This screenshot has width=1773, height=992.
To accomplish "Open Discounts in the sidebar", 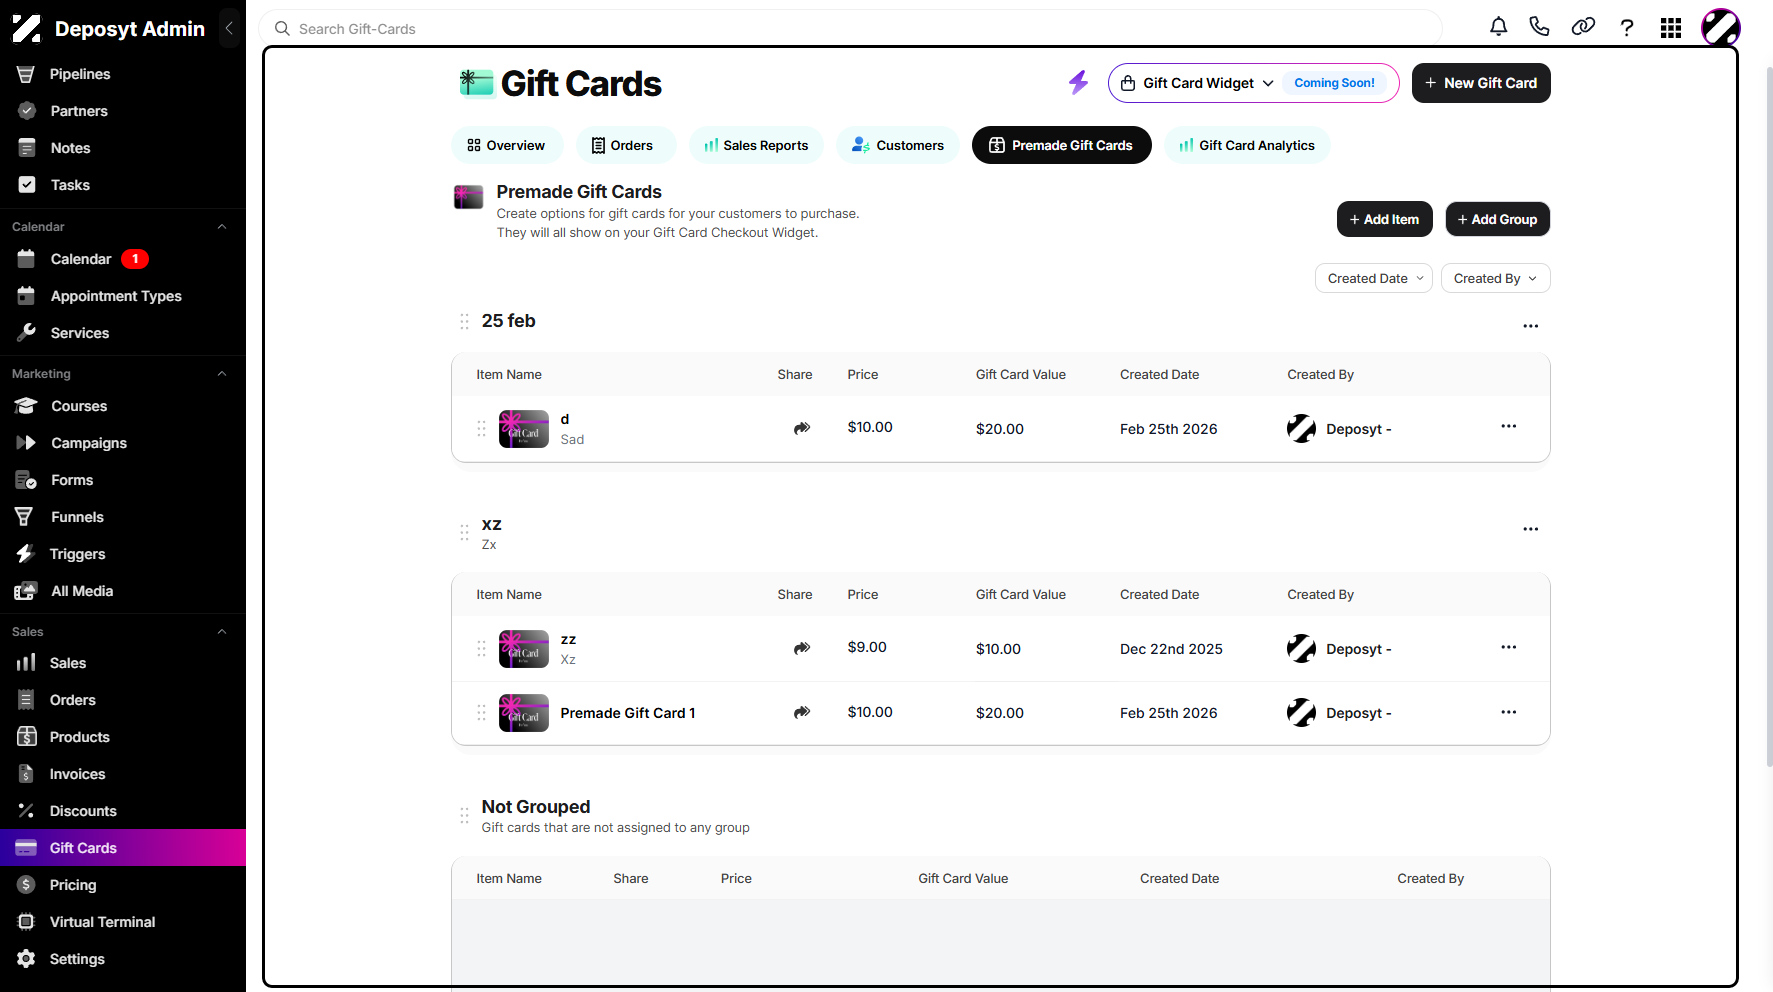I will click(123, 811).
